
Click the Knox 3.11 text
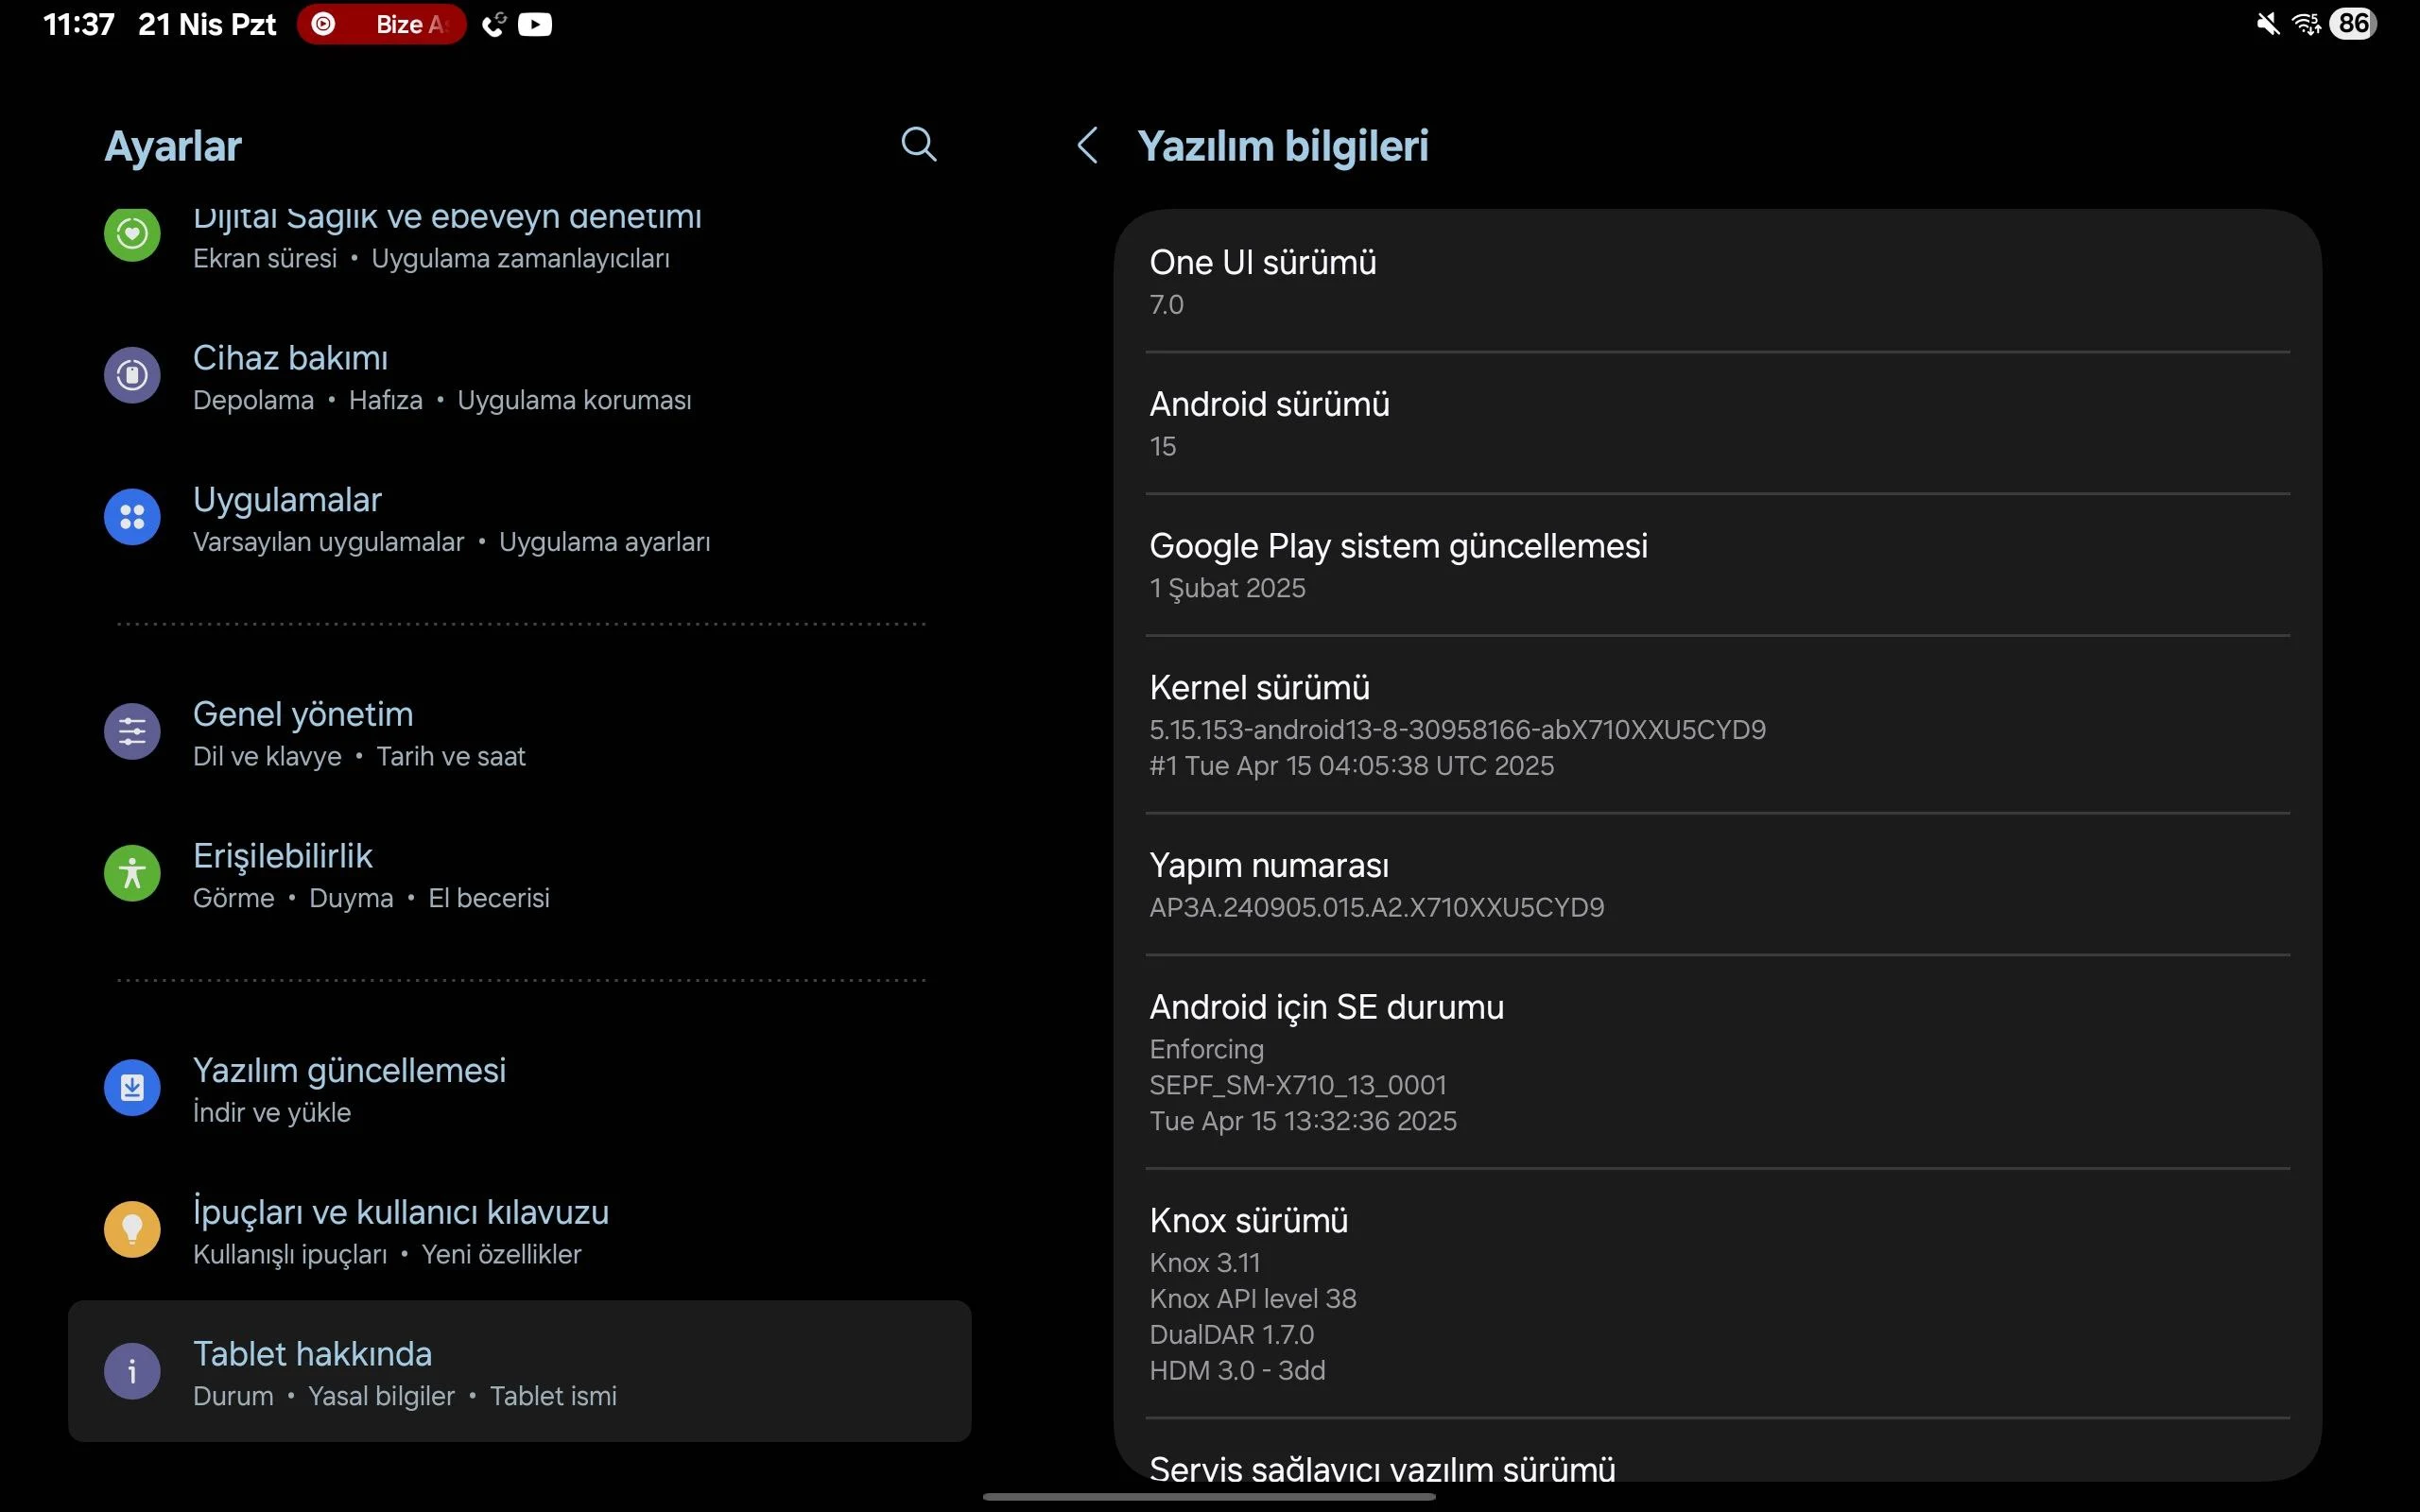point(1204,1263)
